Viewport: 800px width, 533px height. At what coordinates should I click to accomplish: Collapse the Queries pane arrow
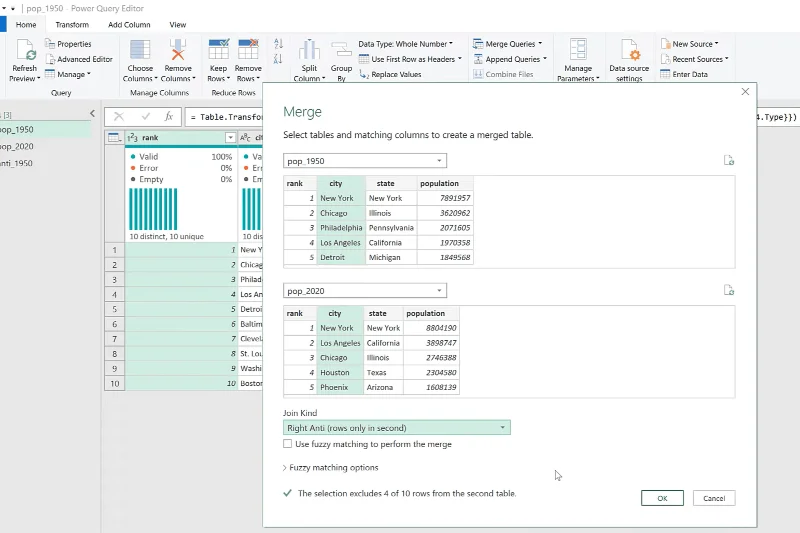point(92,113)
